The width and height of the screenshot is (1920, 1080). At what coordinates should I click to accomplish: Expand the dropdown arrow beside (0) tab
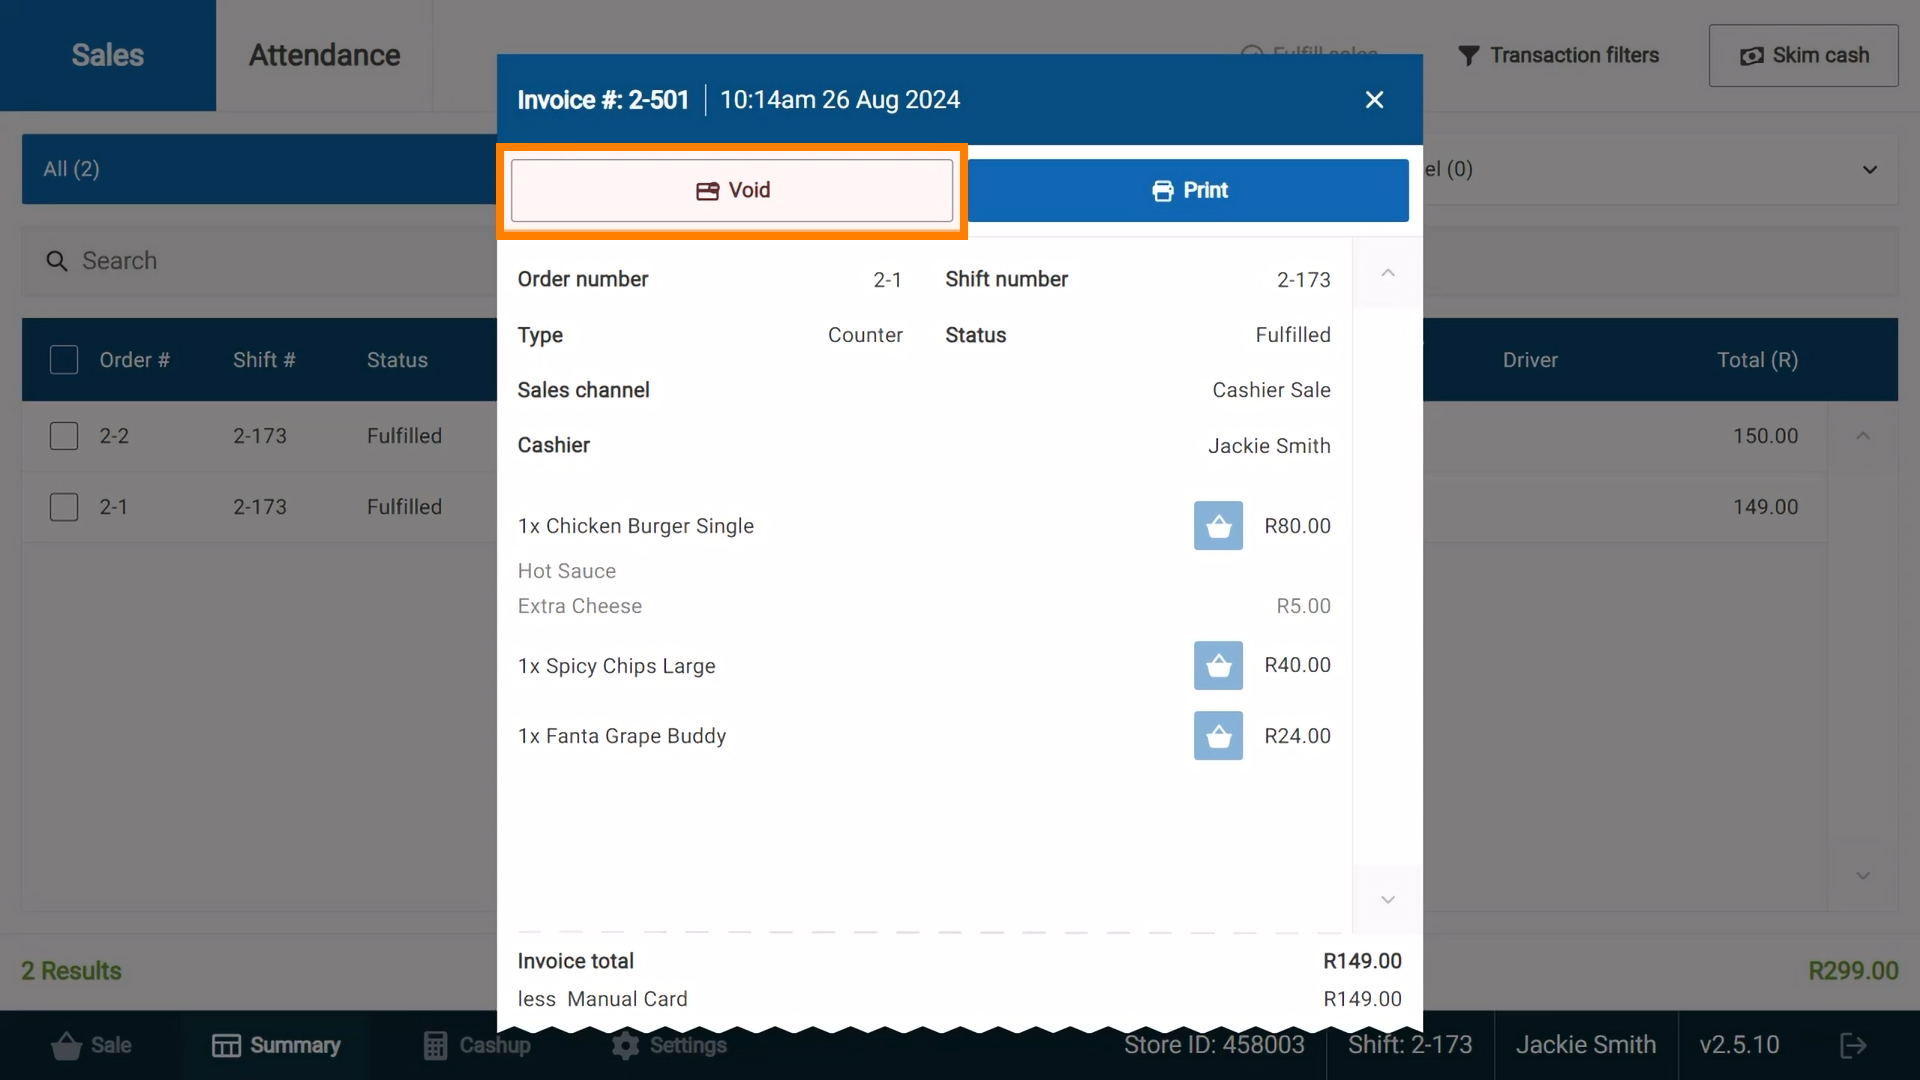click(1869, 170)
